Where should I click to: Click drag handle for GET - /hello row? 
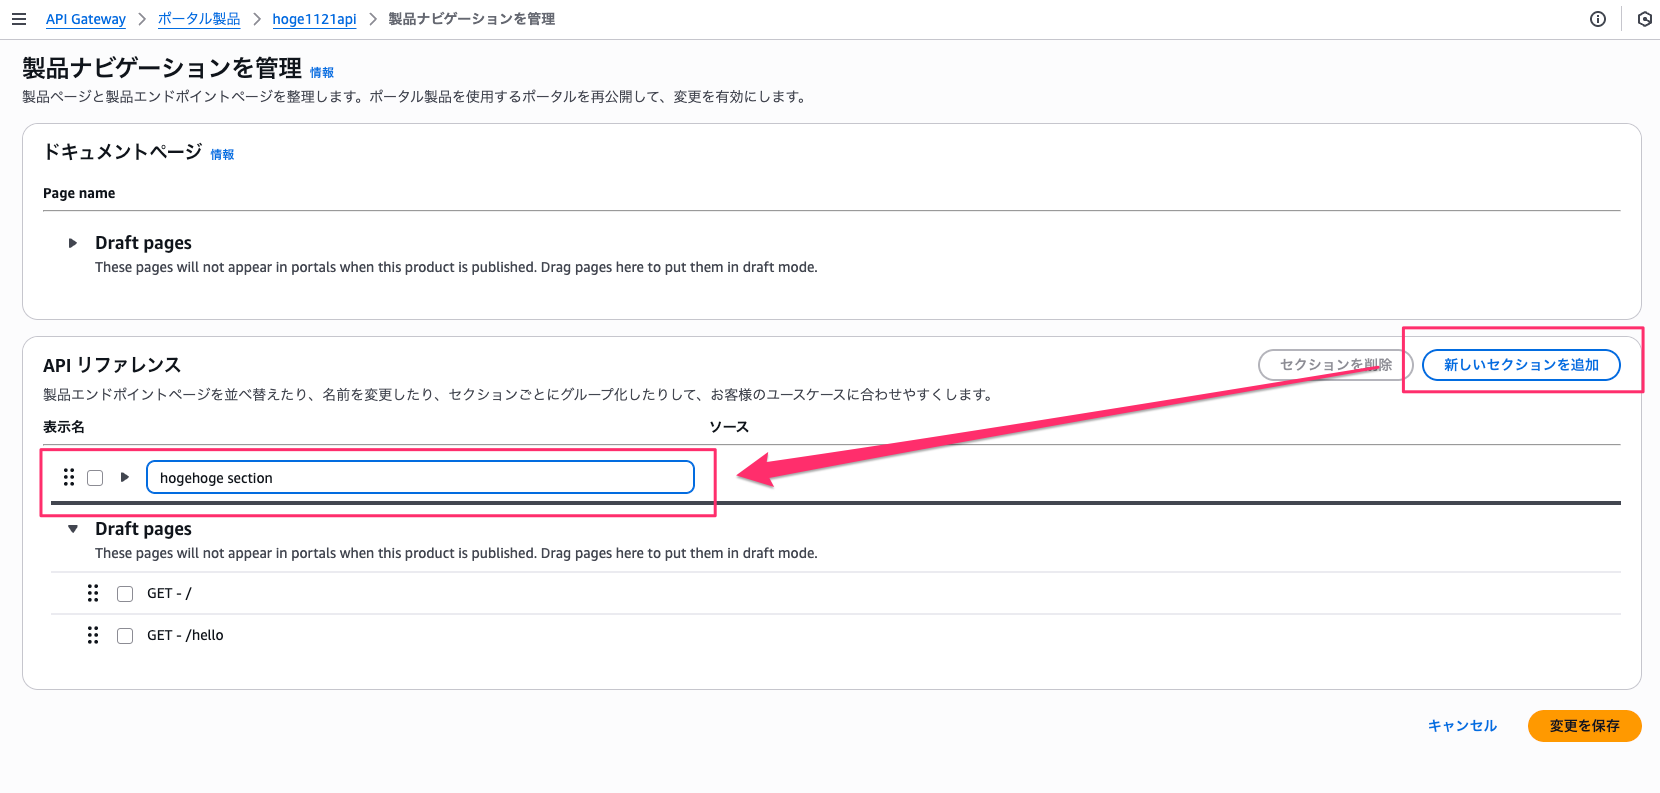[93, 635]
